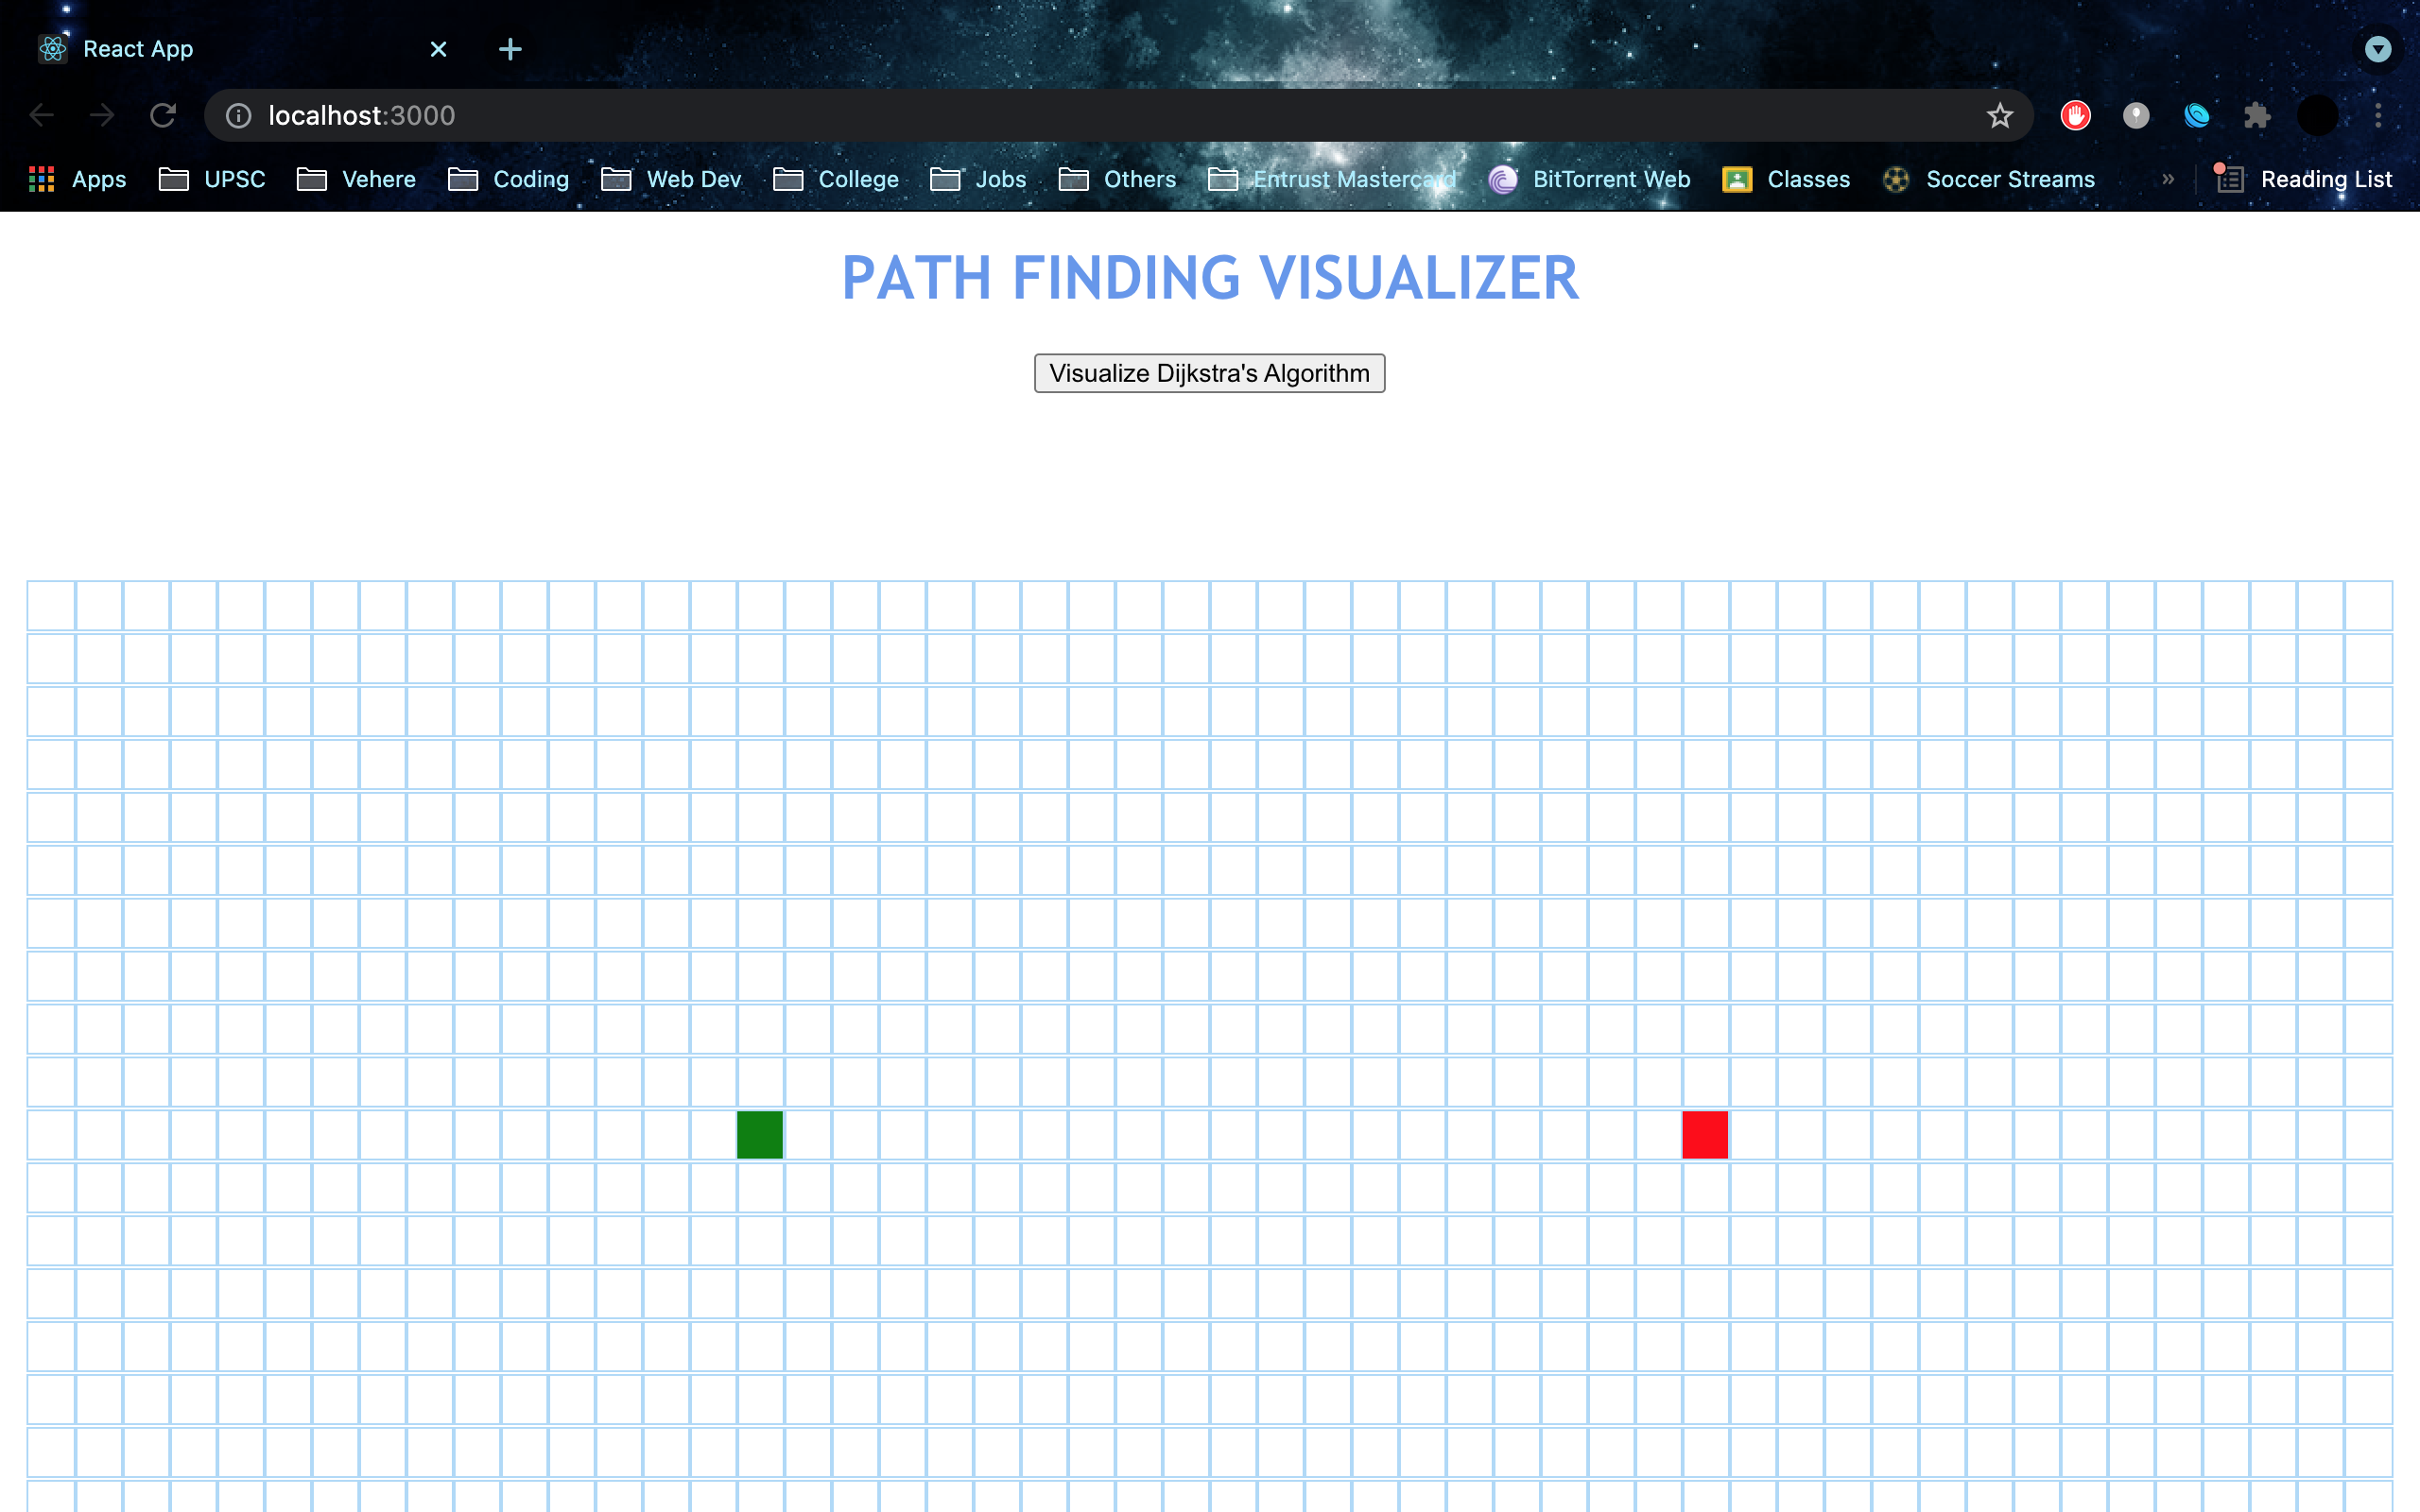The height and width of the screenshot is (1512, 2420).
Task: Expand the overflow bookmarks chevron
Action: [2167, 179]
